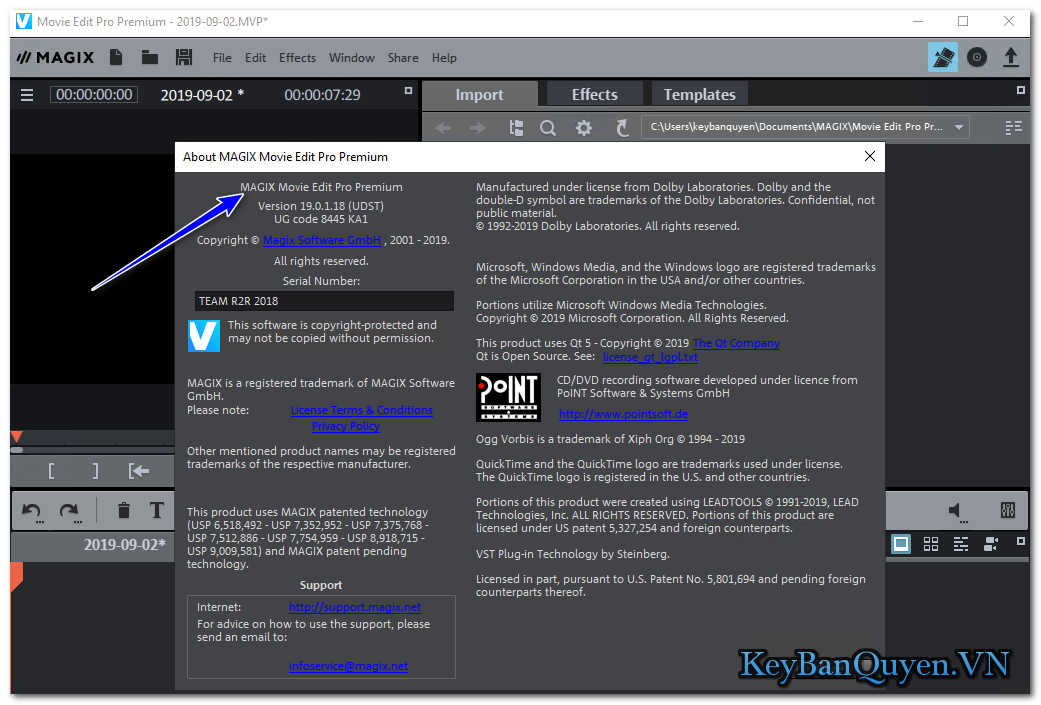This screenshot has height=705, width=1041.
Task: Open the Privacy Policy link
Action: (x=346, y=426)
